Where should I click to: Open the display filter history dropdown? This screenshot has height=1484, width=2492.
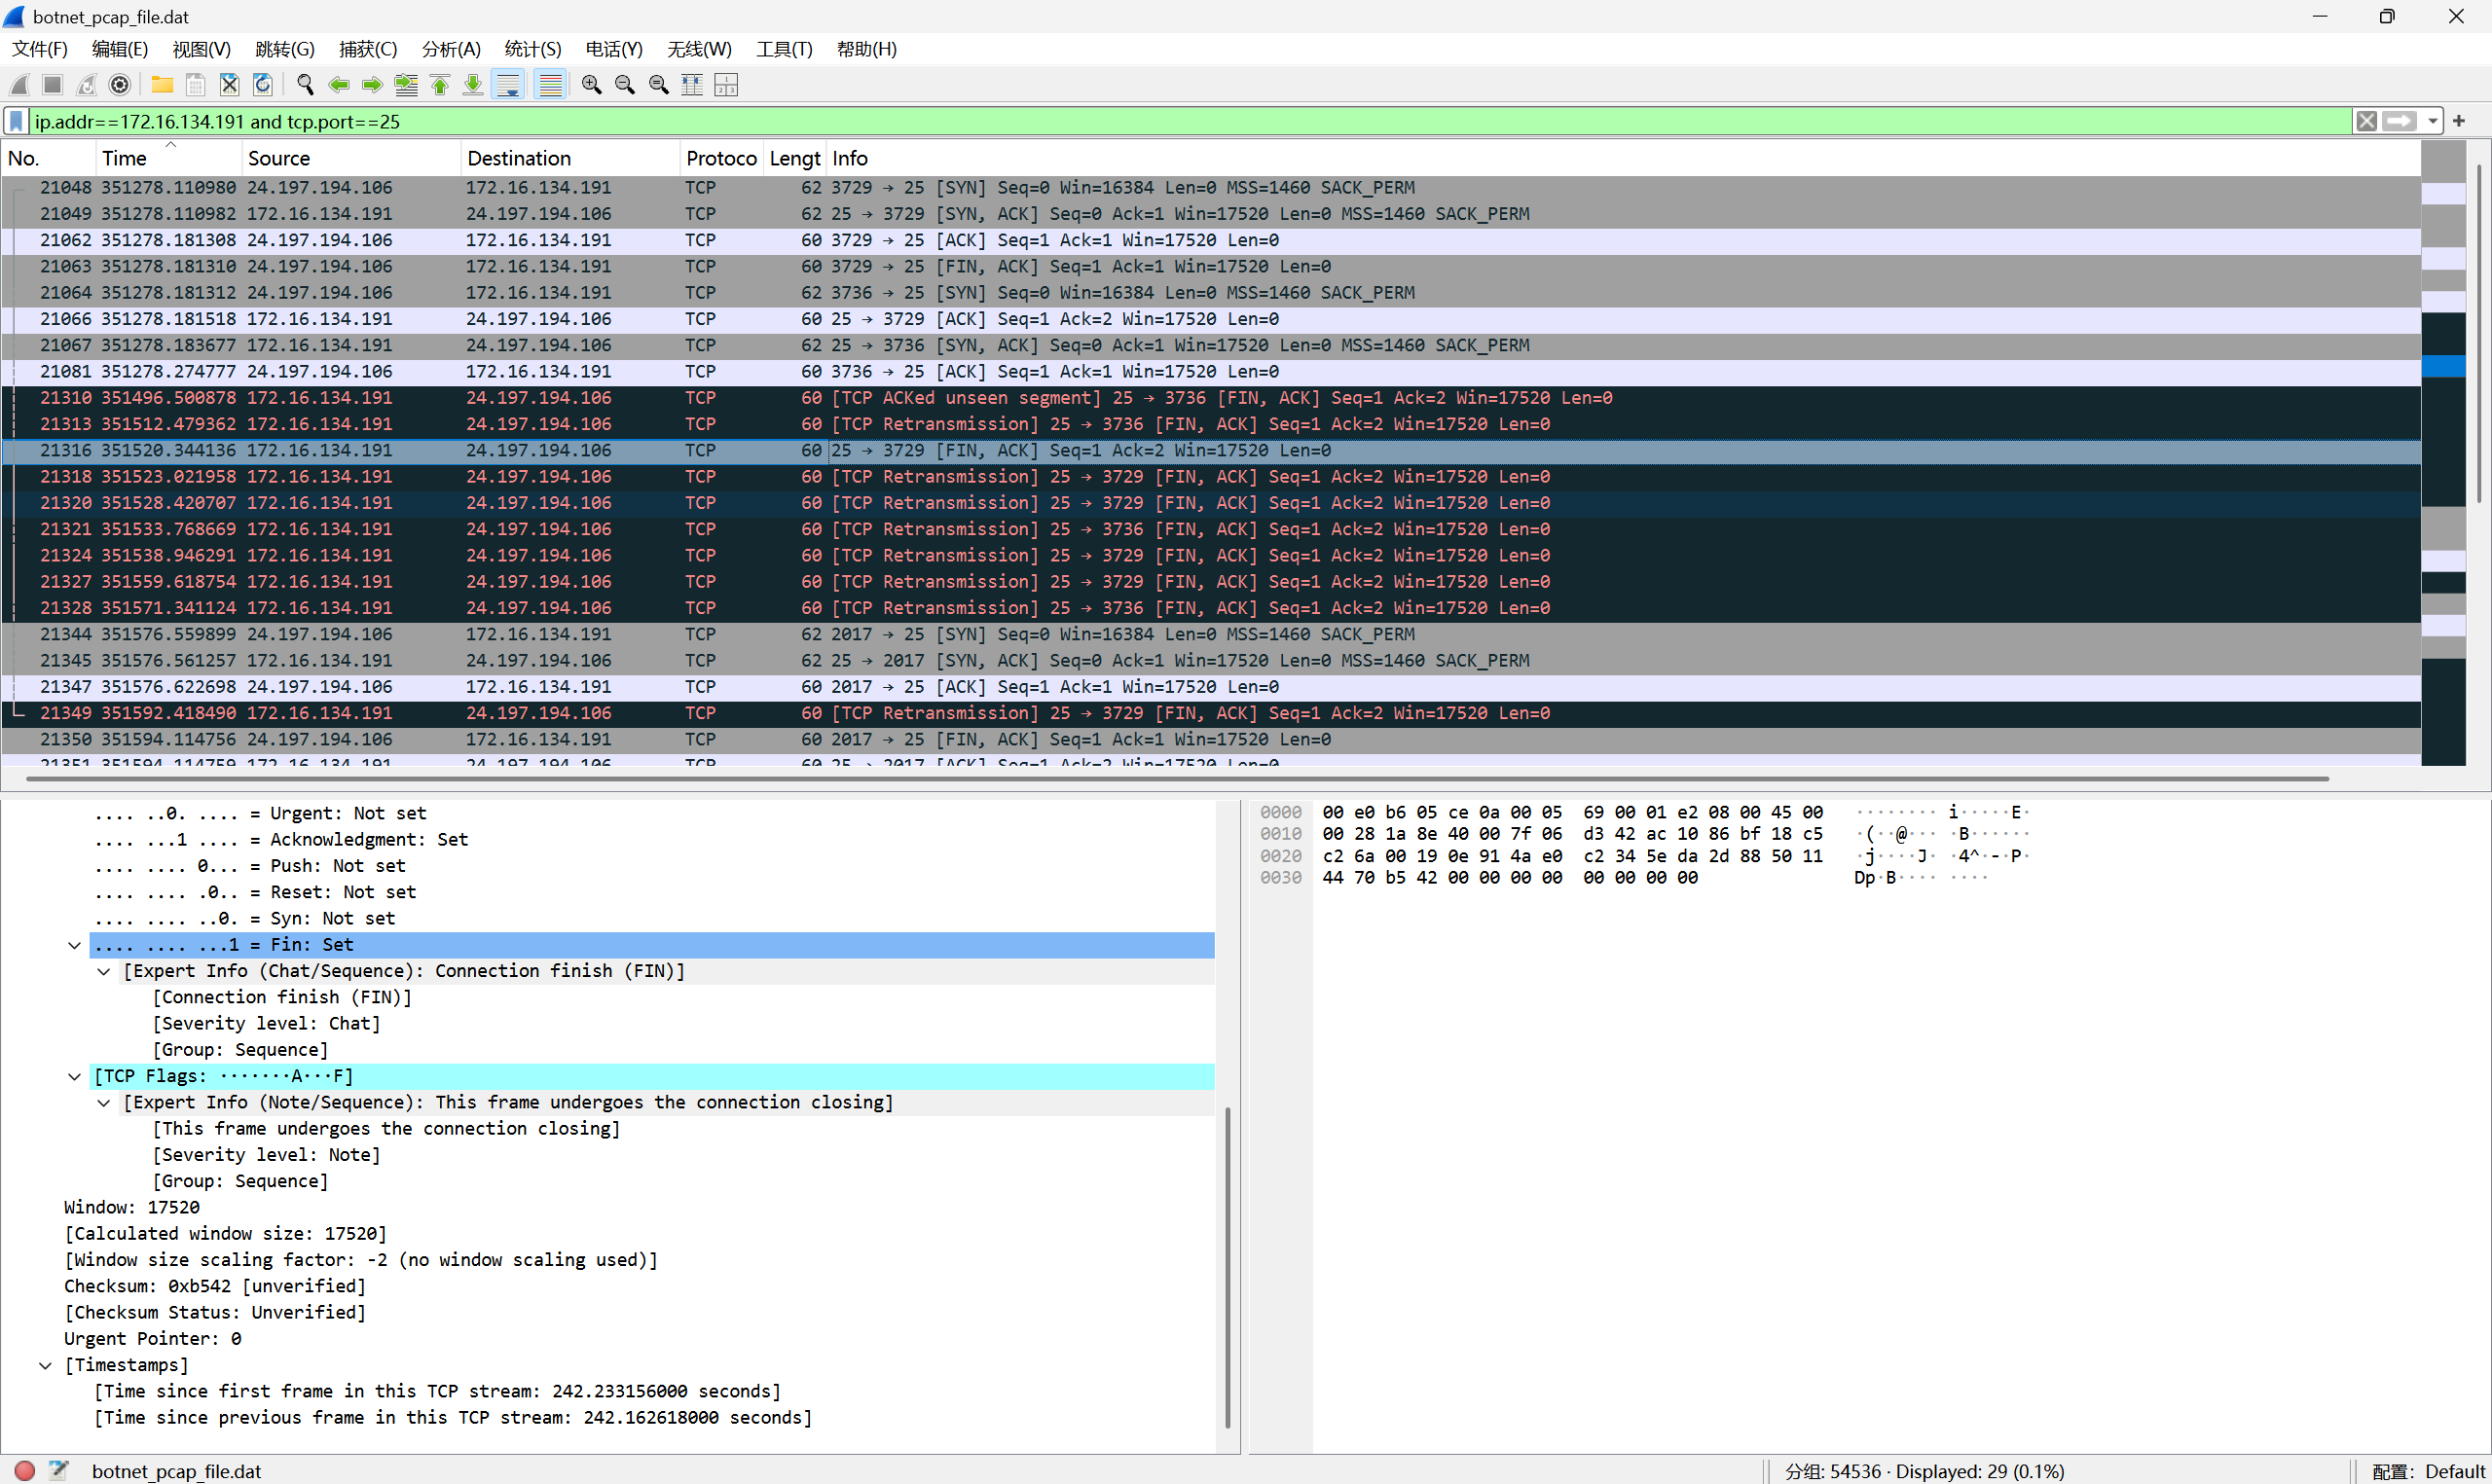2433,121
